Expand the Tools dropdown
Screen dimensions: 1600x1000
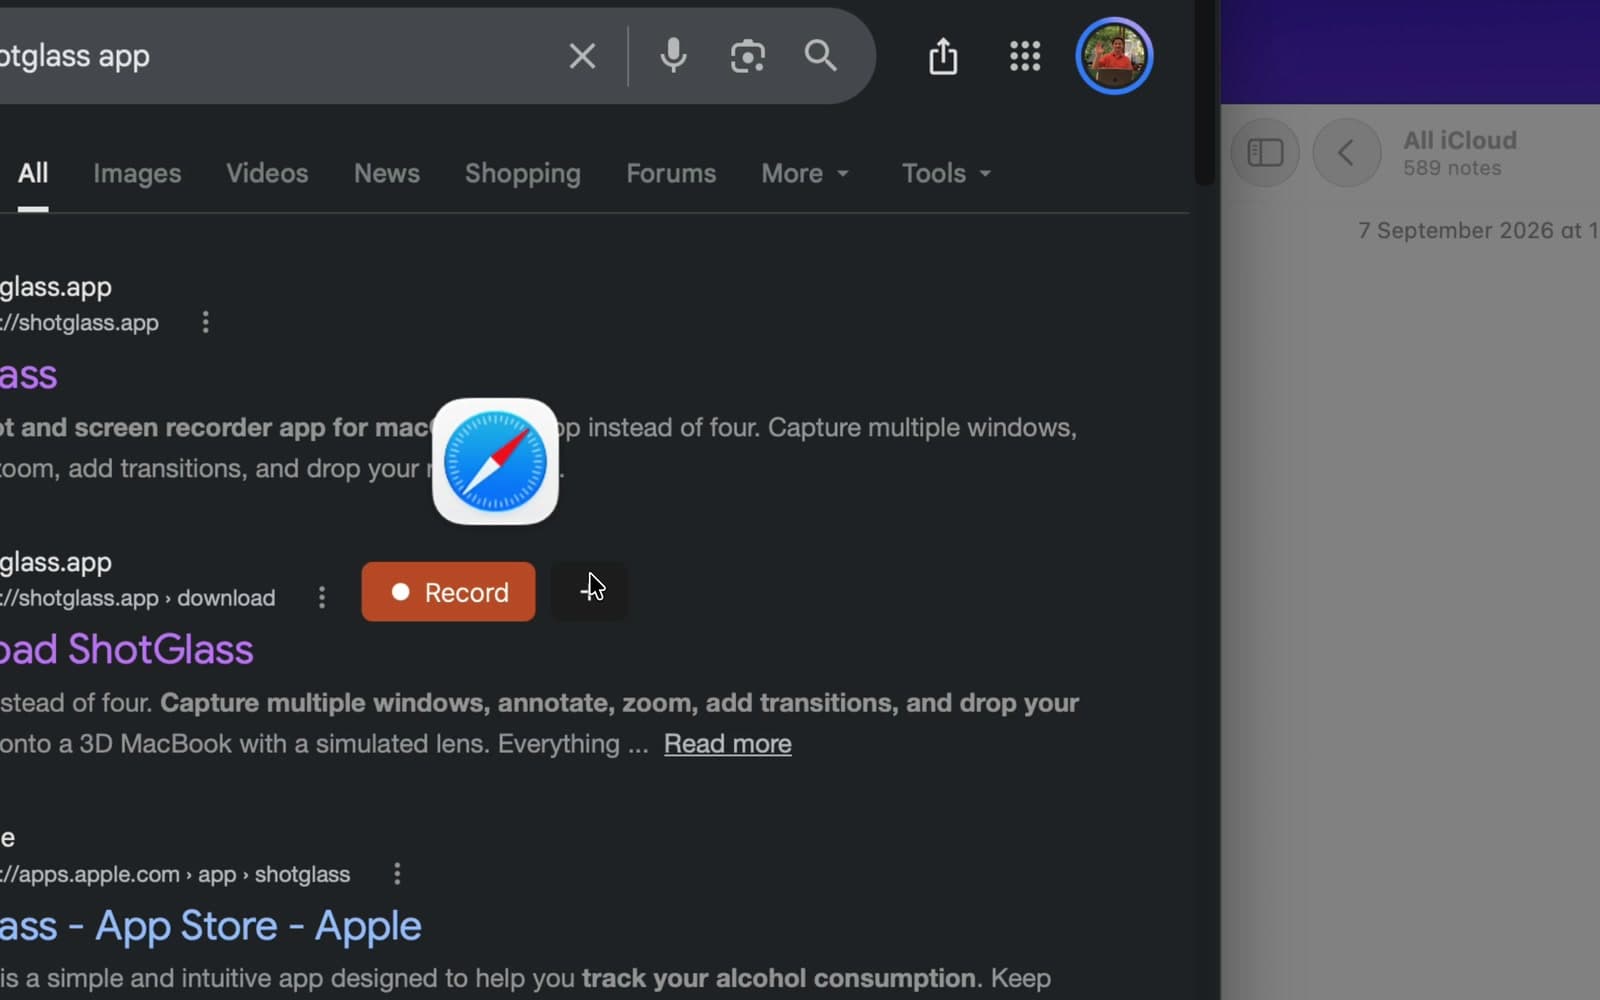coord(946,173)
